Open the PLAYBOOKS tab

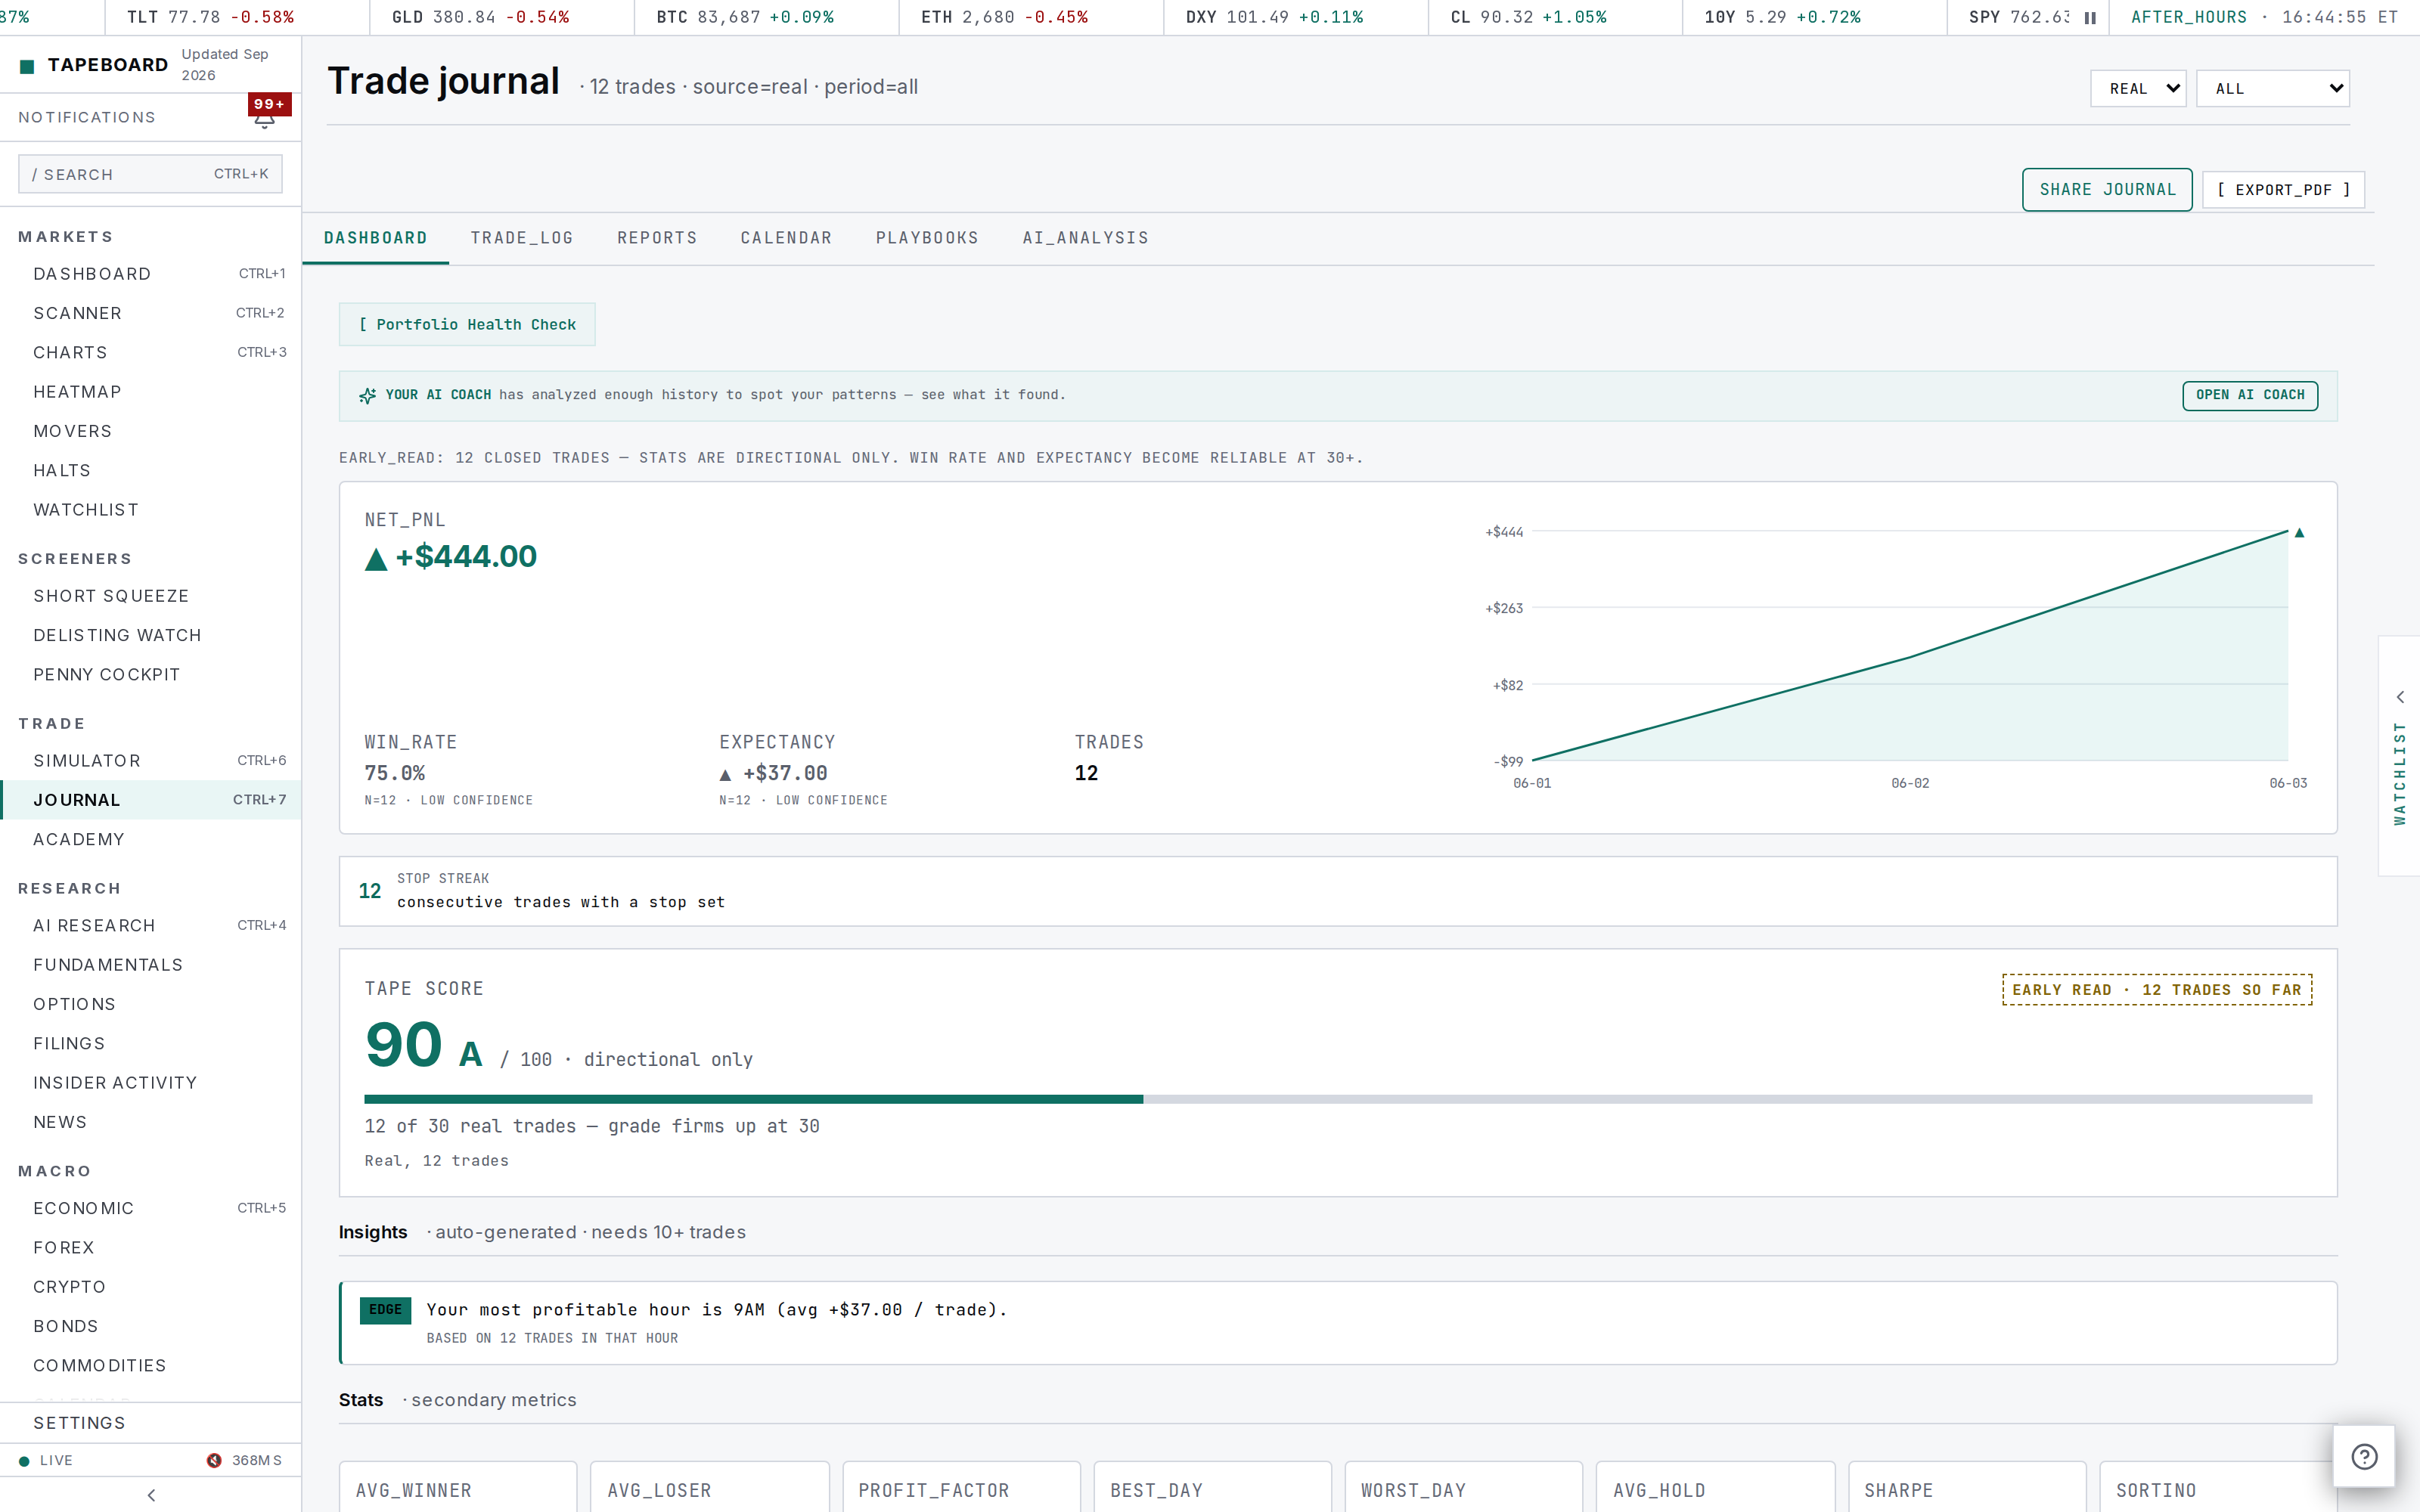[927, 238]
